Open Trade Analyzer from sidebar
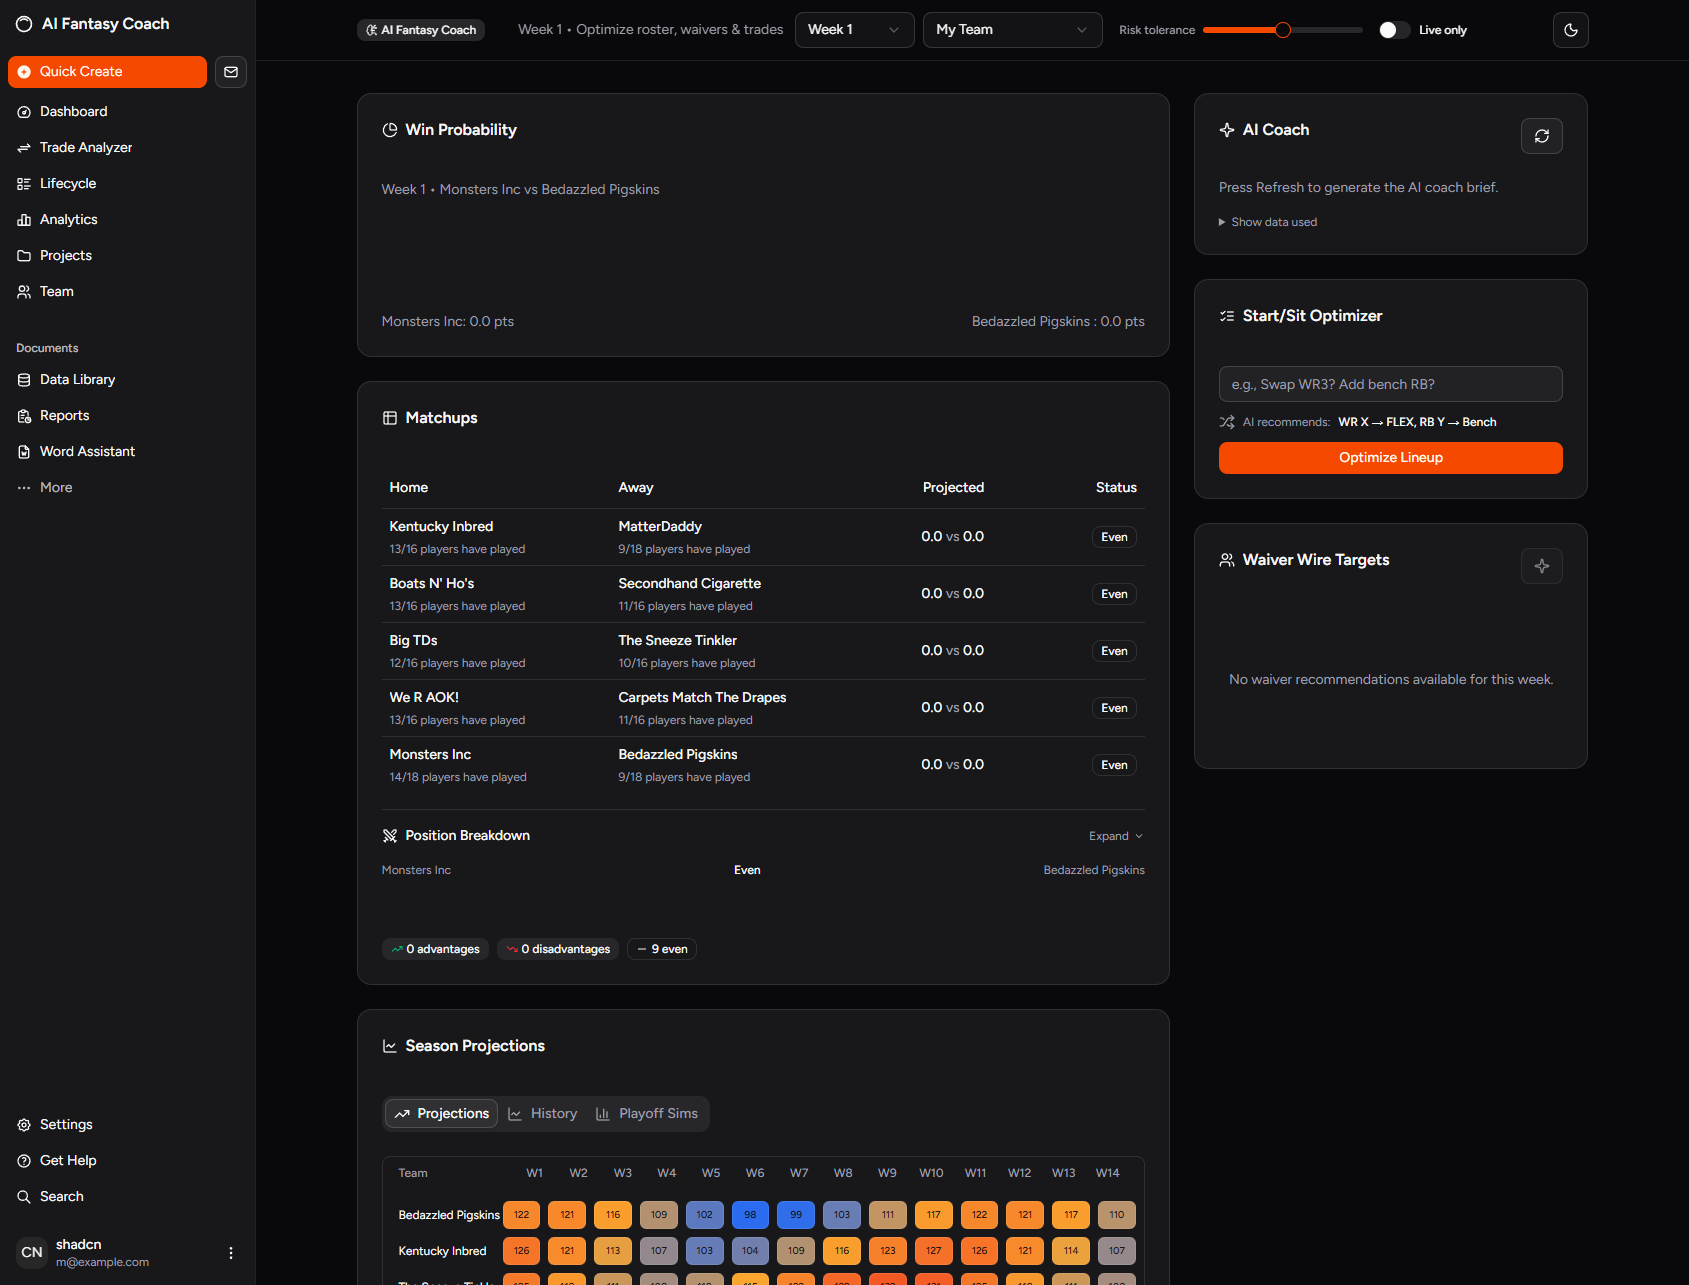The height and width of the screenshot is (1285, 1689). (86, 148)
